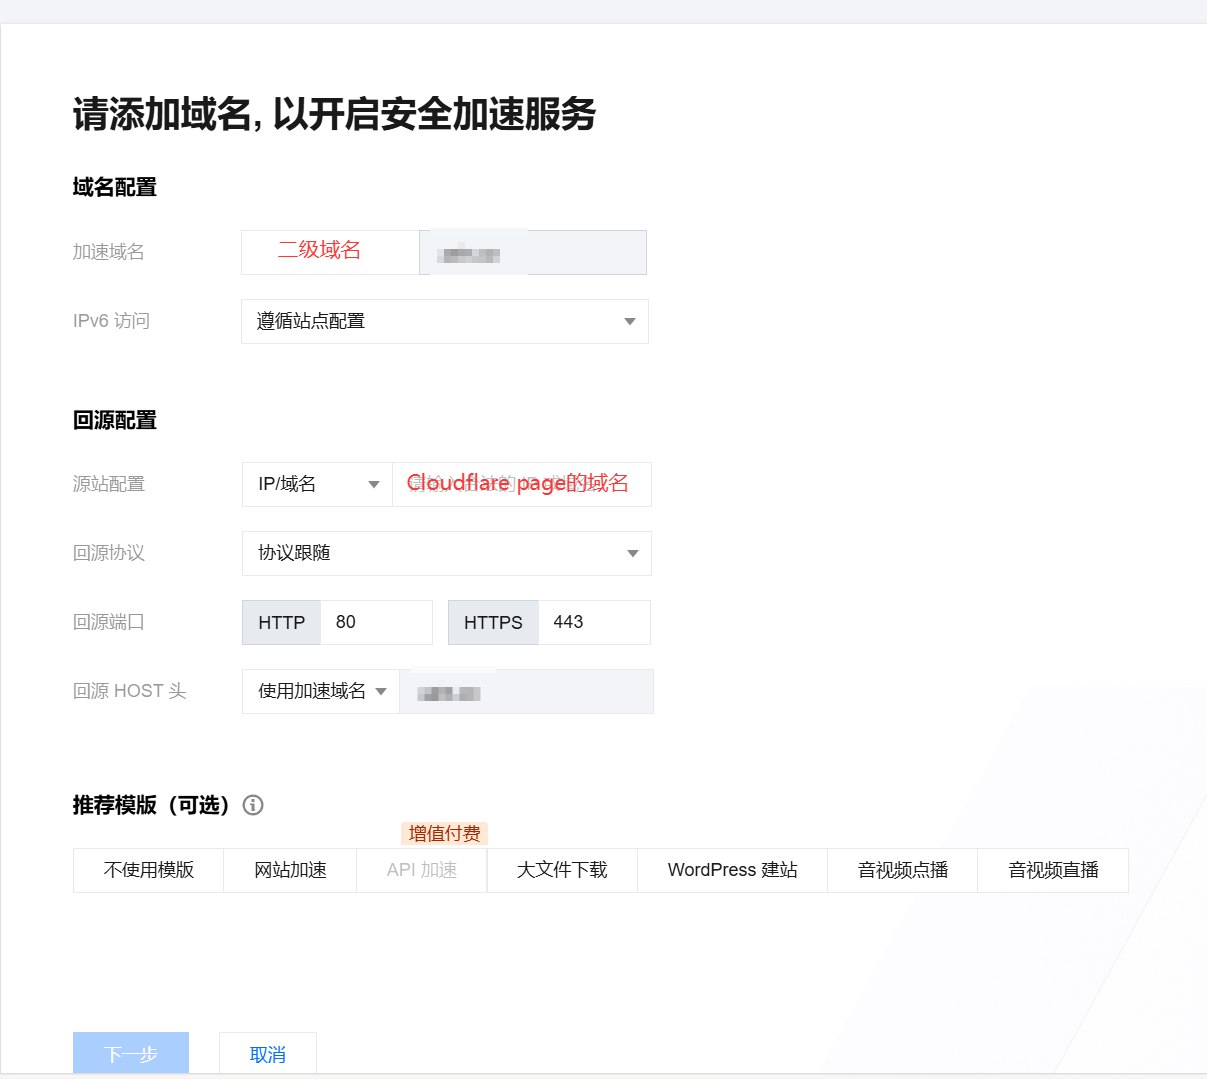Screen dimensions: 1207x1079
Task: Click the 取消 button
Action: 267,1054
